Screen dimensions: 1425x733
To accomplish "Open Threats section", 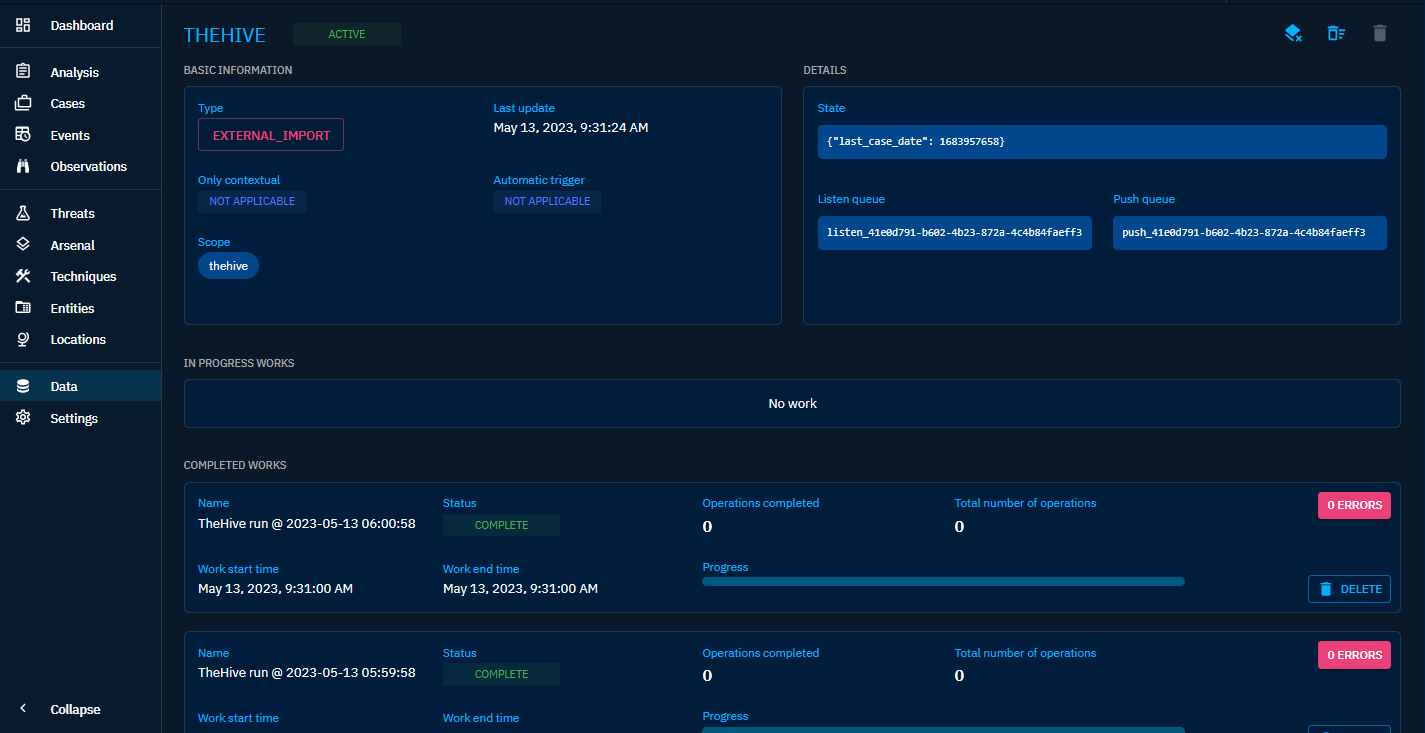I will coord(81,213).
